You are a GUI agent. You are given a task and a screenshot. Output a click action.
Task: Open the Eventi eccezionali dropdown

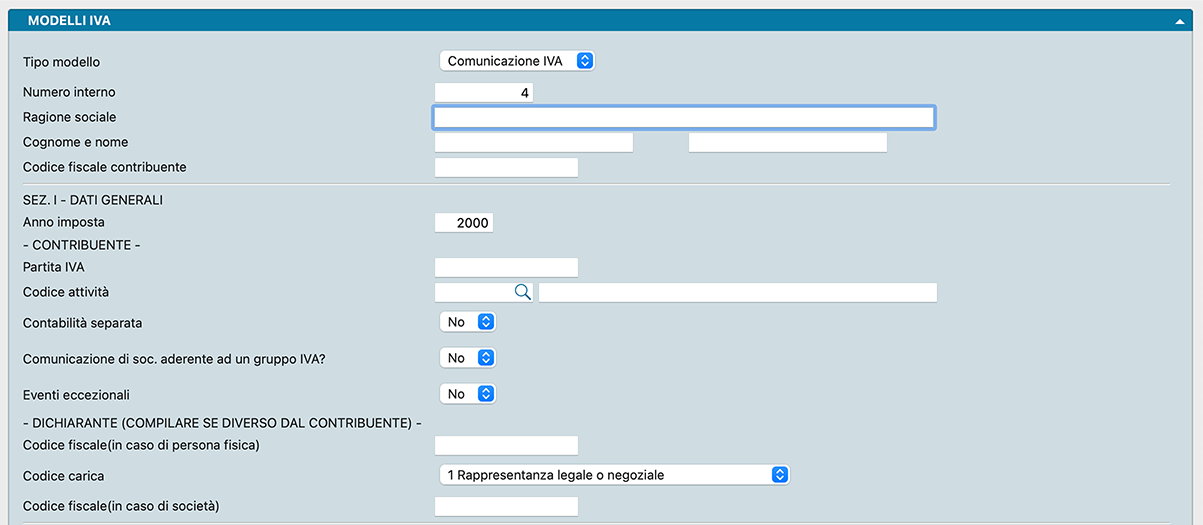point(468,394)
